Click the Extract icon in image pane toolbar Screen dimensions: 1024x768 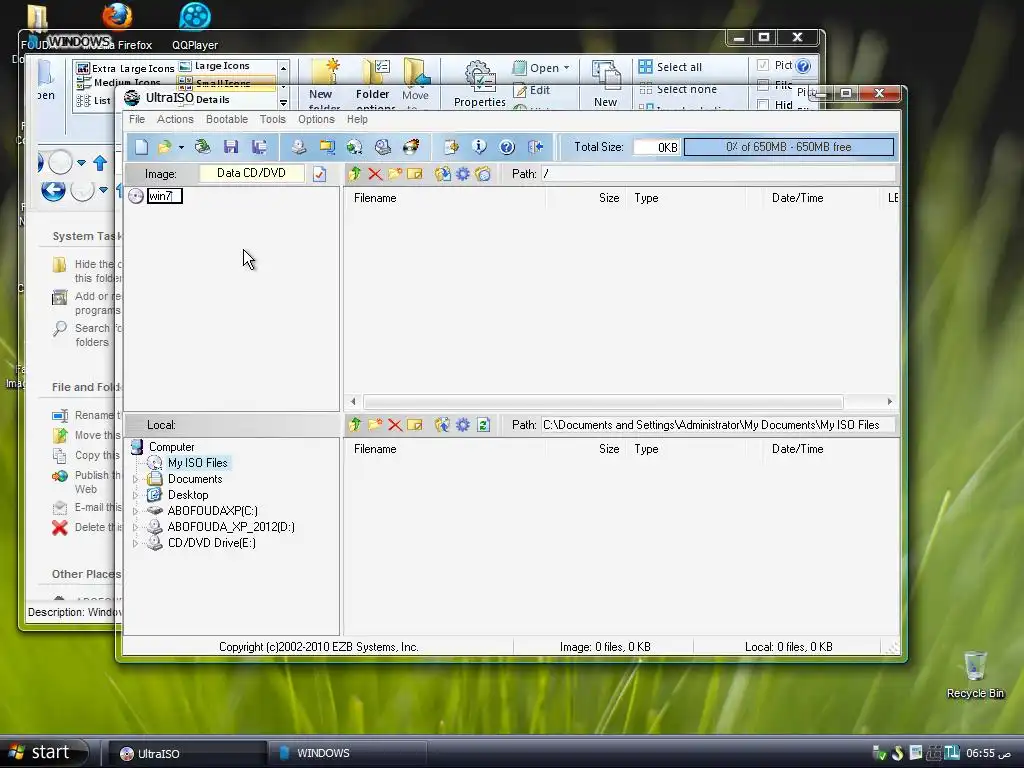point(443,174)
